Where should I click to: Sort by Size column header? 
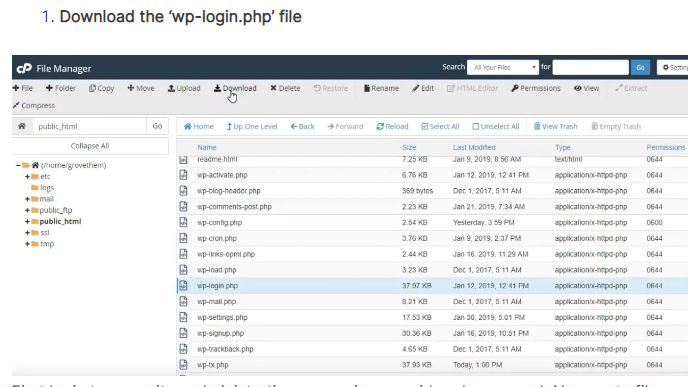[409, 147]
